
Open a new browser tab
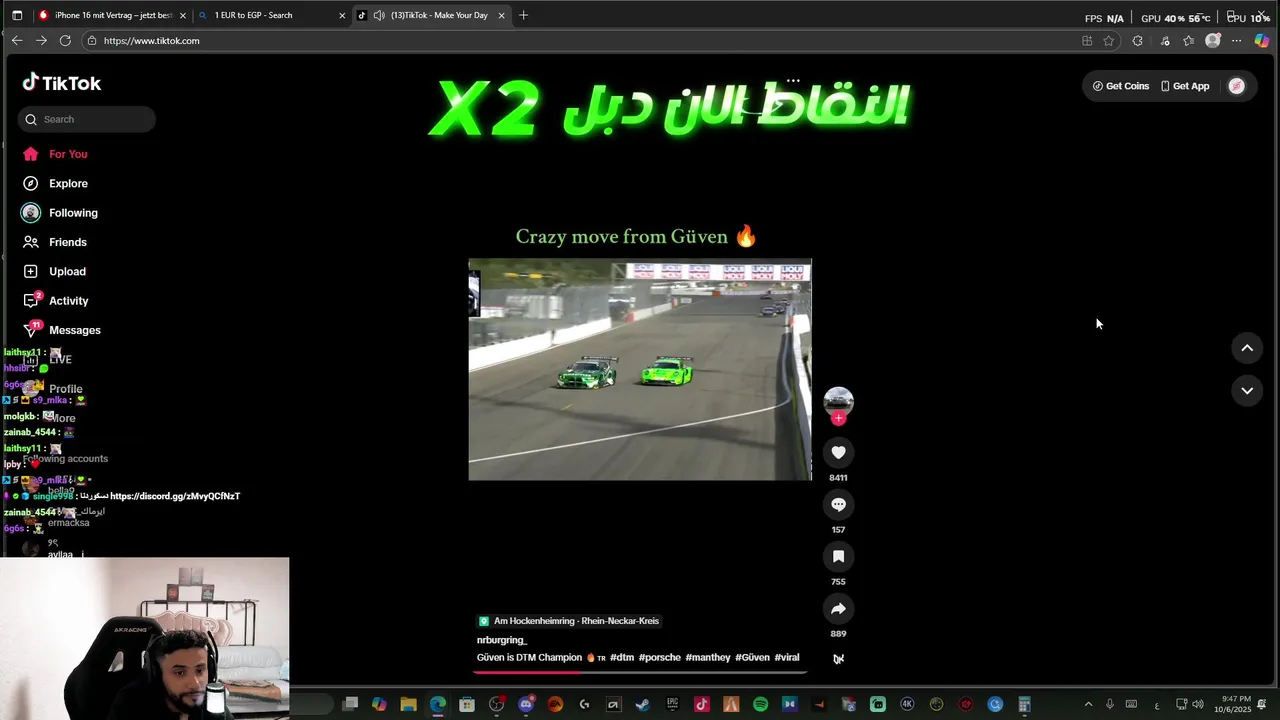tap(523, 15)
